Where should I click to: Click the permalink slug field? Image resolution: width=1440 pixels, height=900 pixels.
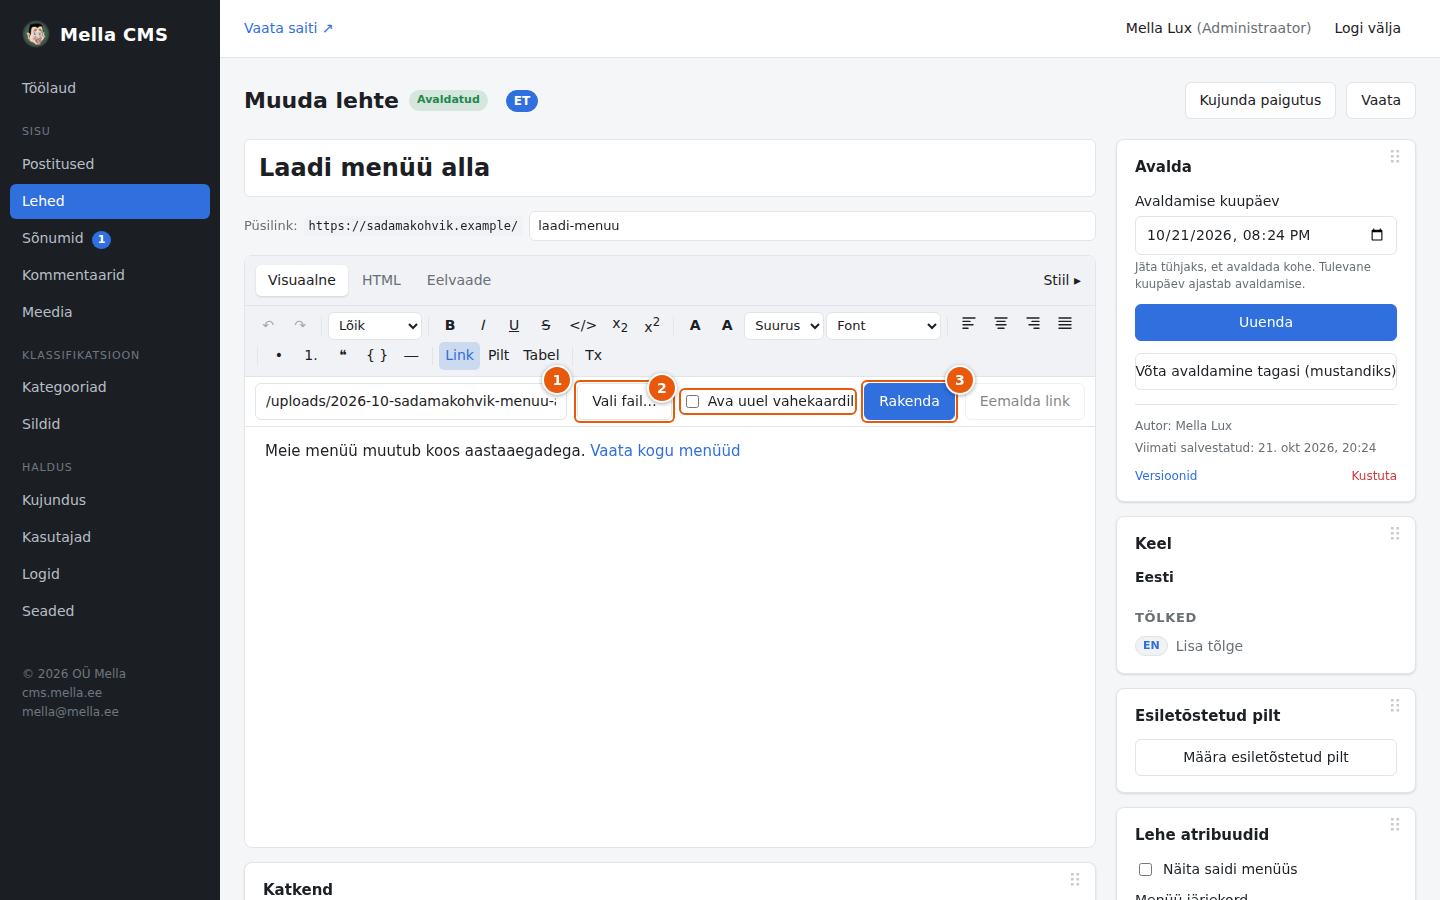pos(812,226)
